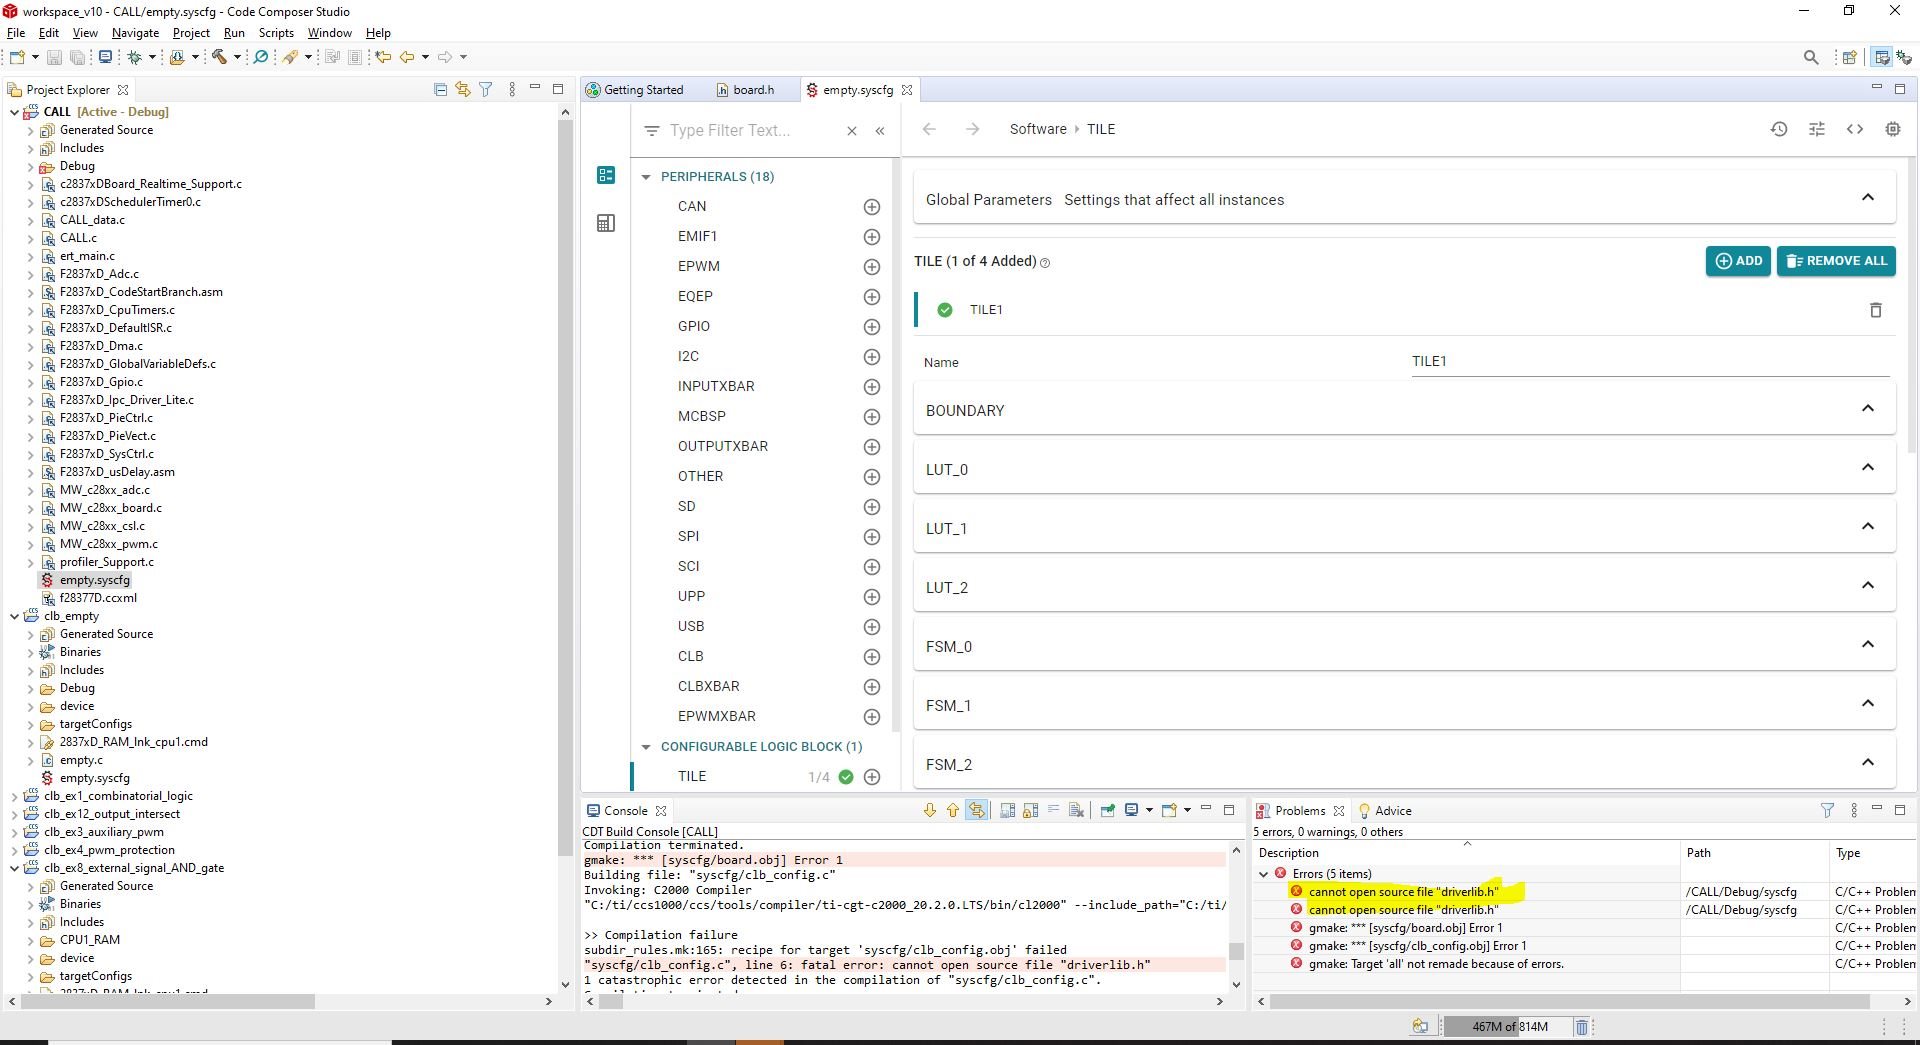Image resolution: width=1920 pixels, height=1045 pixels.
Task: Click the Build hammer icon
Action: click(219, 57)
